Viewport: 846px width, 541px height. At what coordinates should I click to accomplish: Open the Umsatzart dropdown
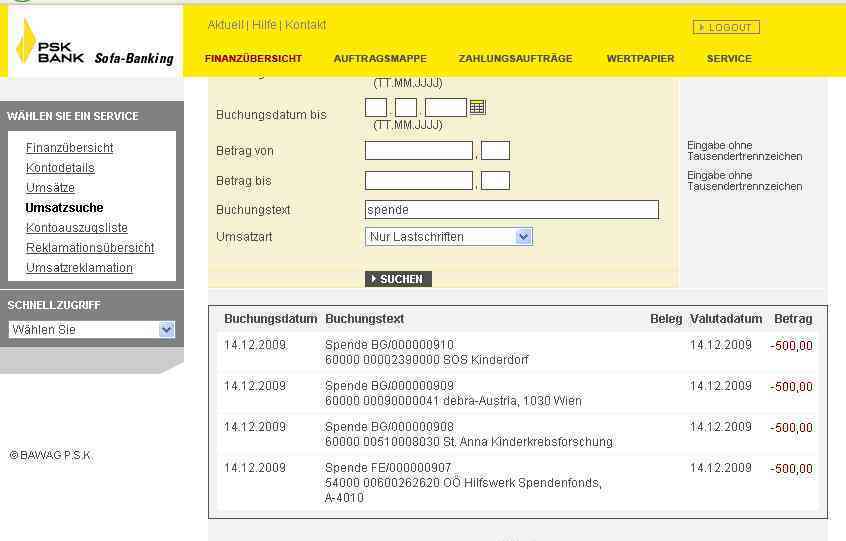pos(449,237)
